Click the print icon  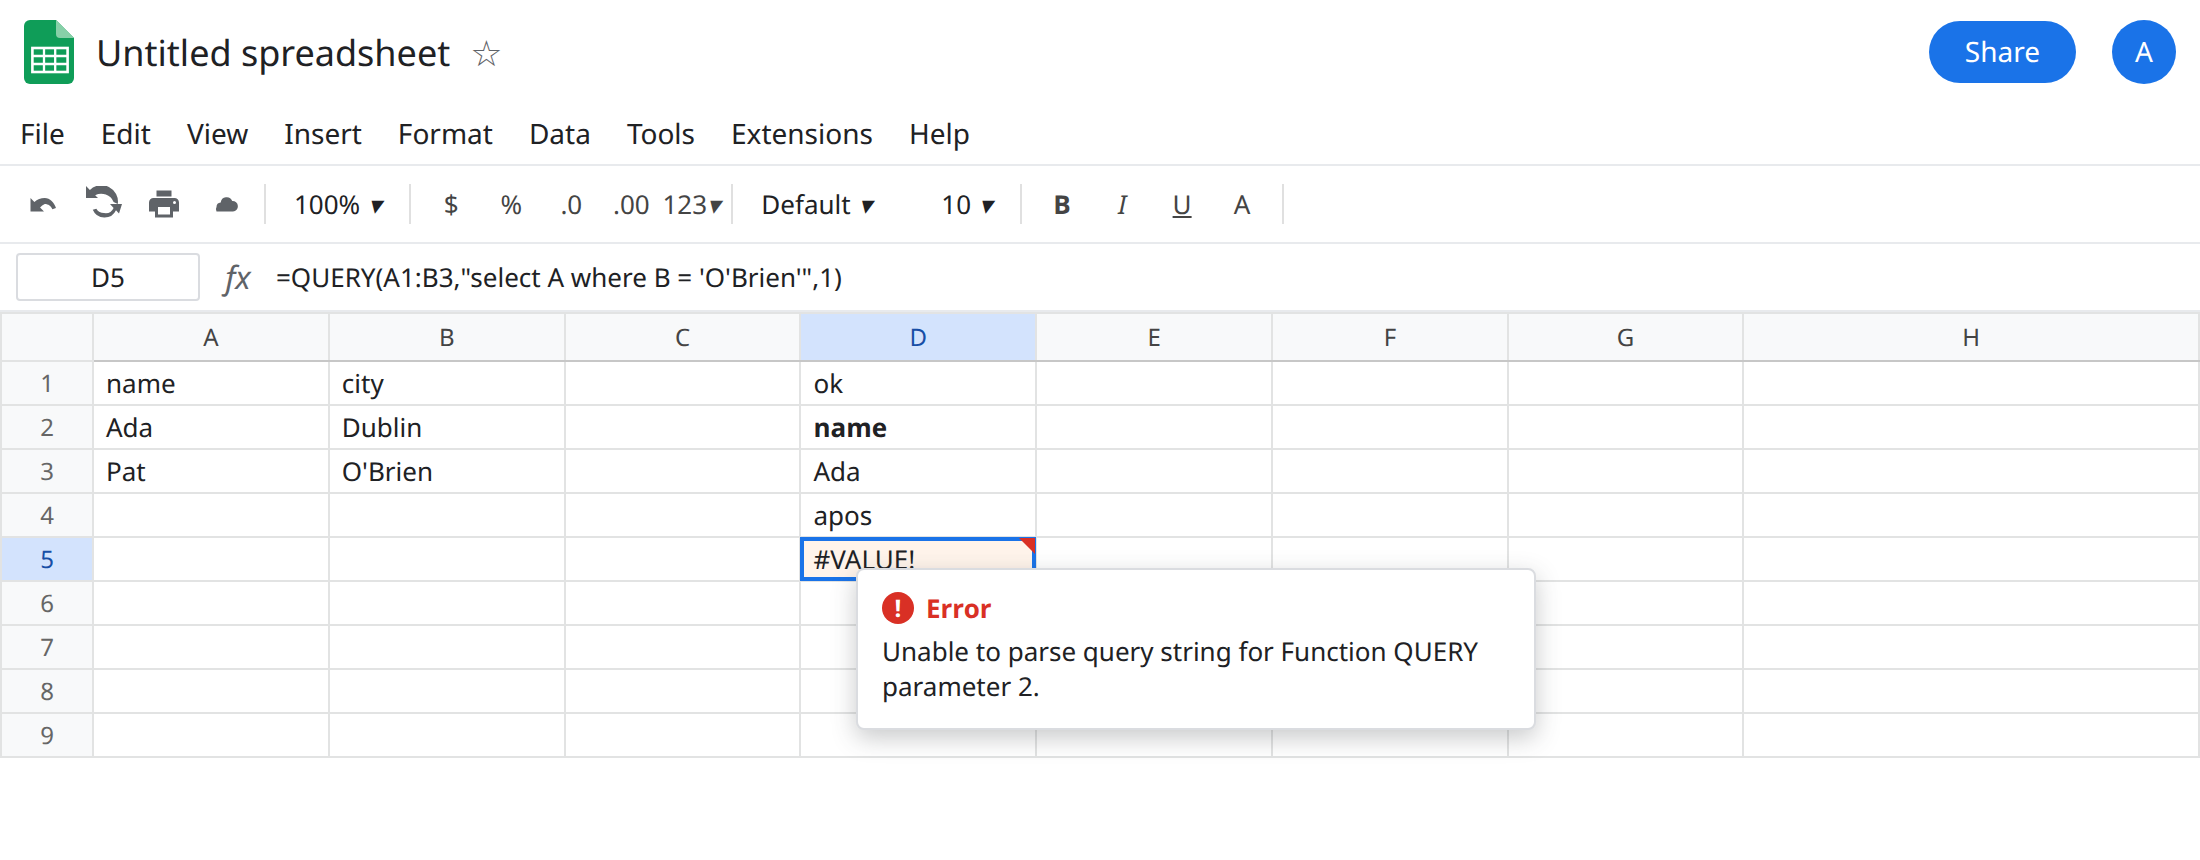(x=164, y=204)
